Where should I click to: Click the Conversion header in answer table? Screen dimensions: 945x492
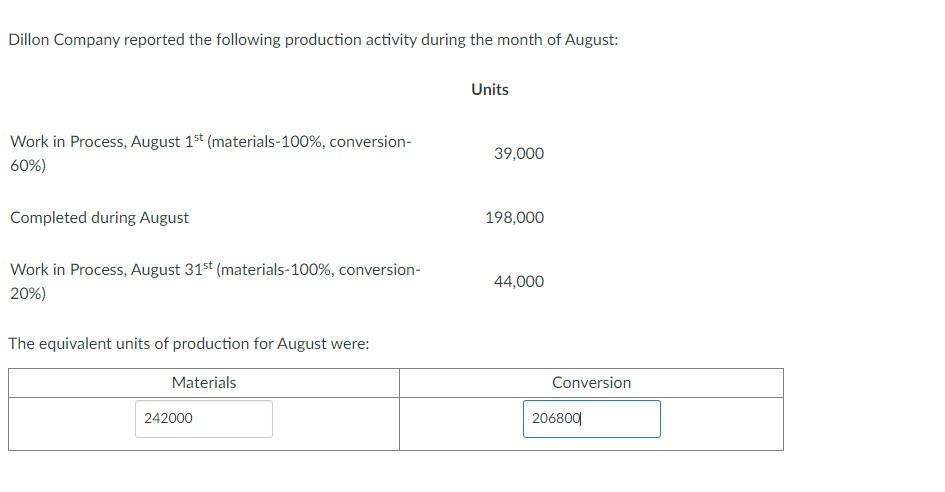[x=591, y=383]
